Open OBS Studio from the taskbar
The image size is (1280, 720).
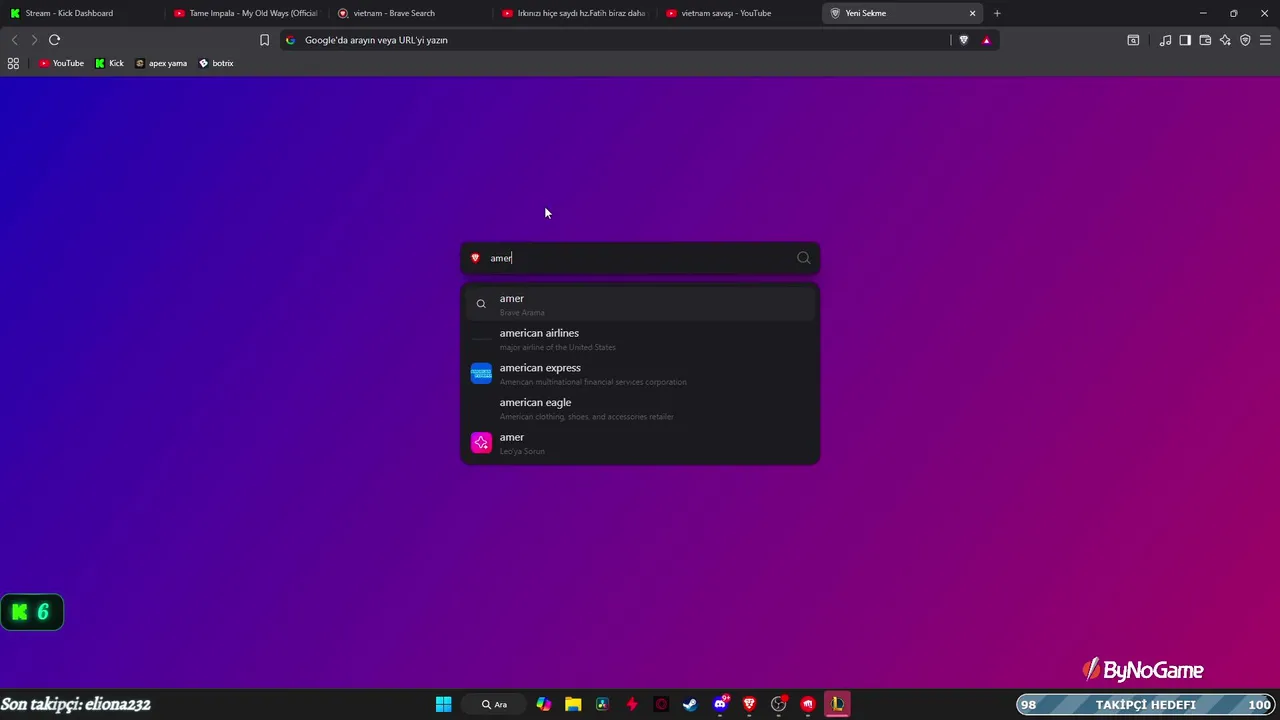(779, 704)
